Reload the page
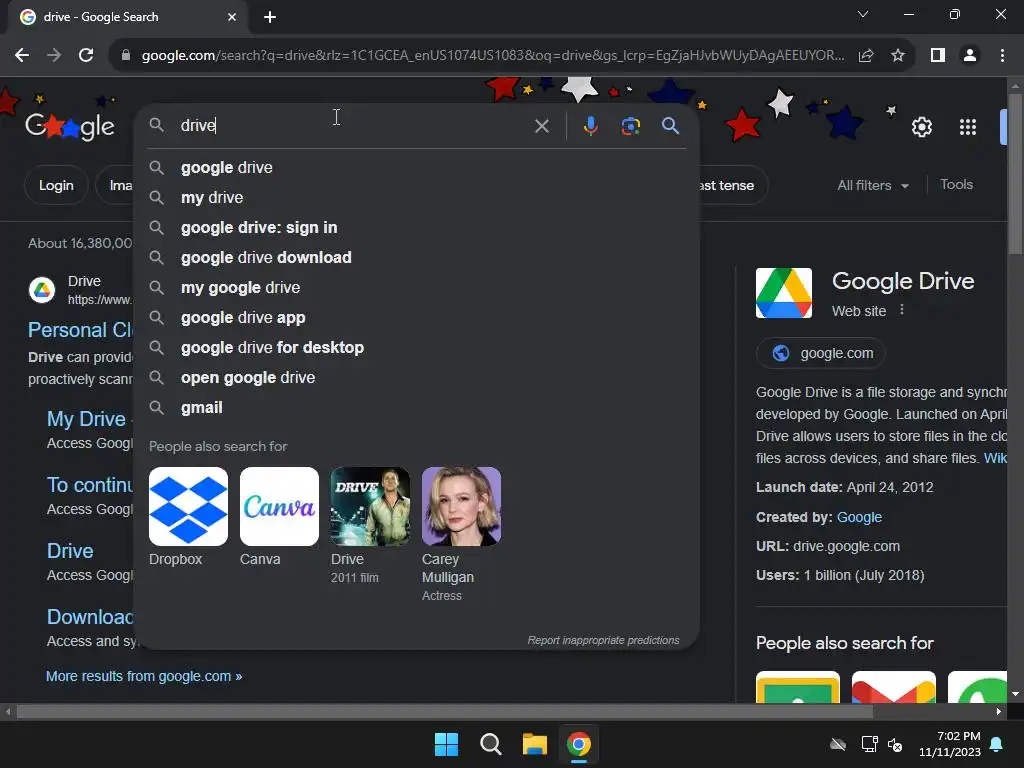The width and height of the screenshot is (1024, 768). click(x=86, y=56)
